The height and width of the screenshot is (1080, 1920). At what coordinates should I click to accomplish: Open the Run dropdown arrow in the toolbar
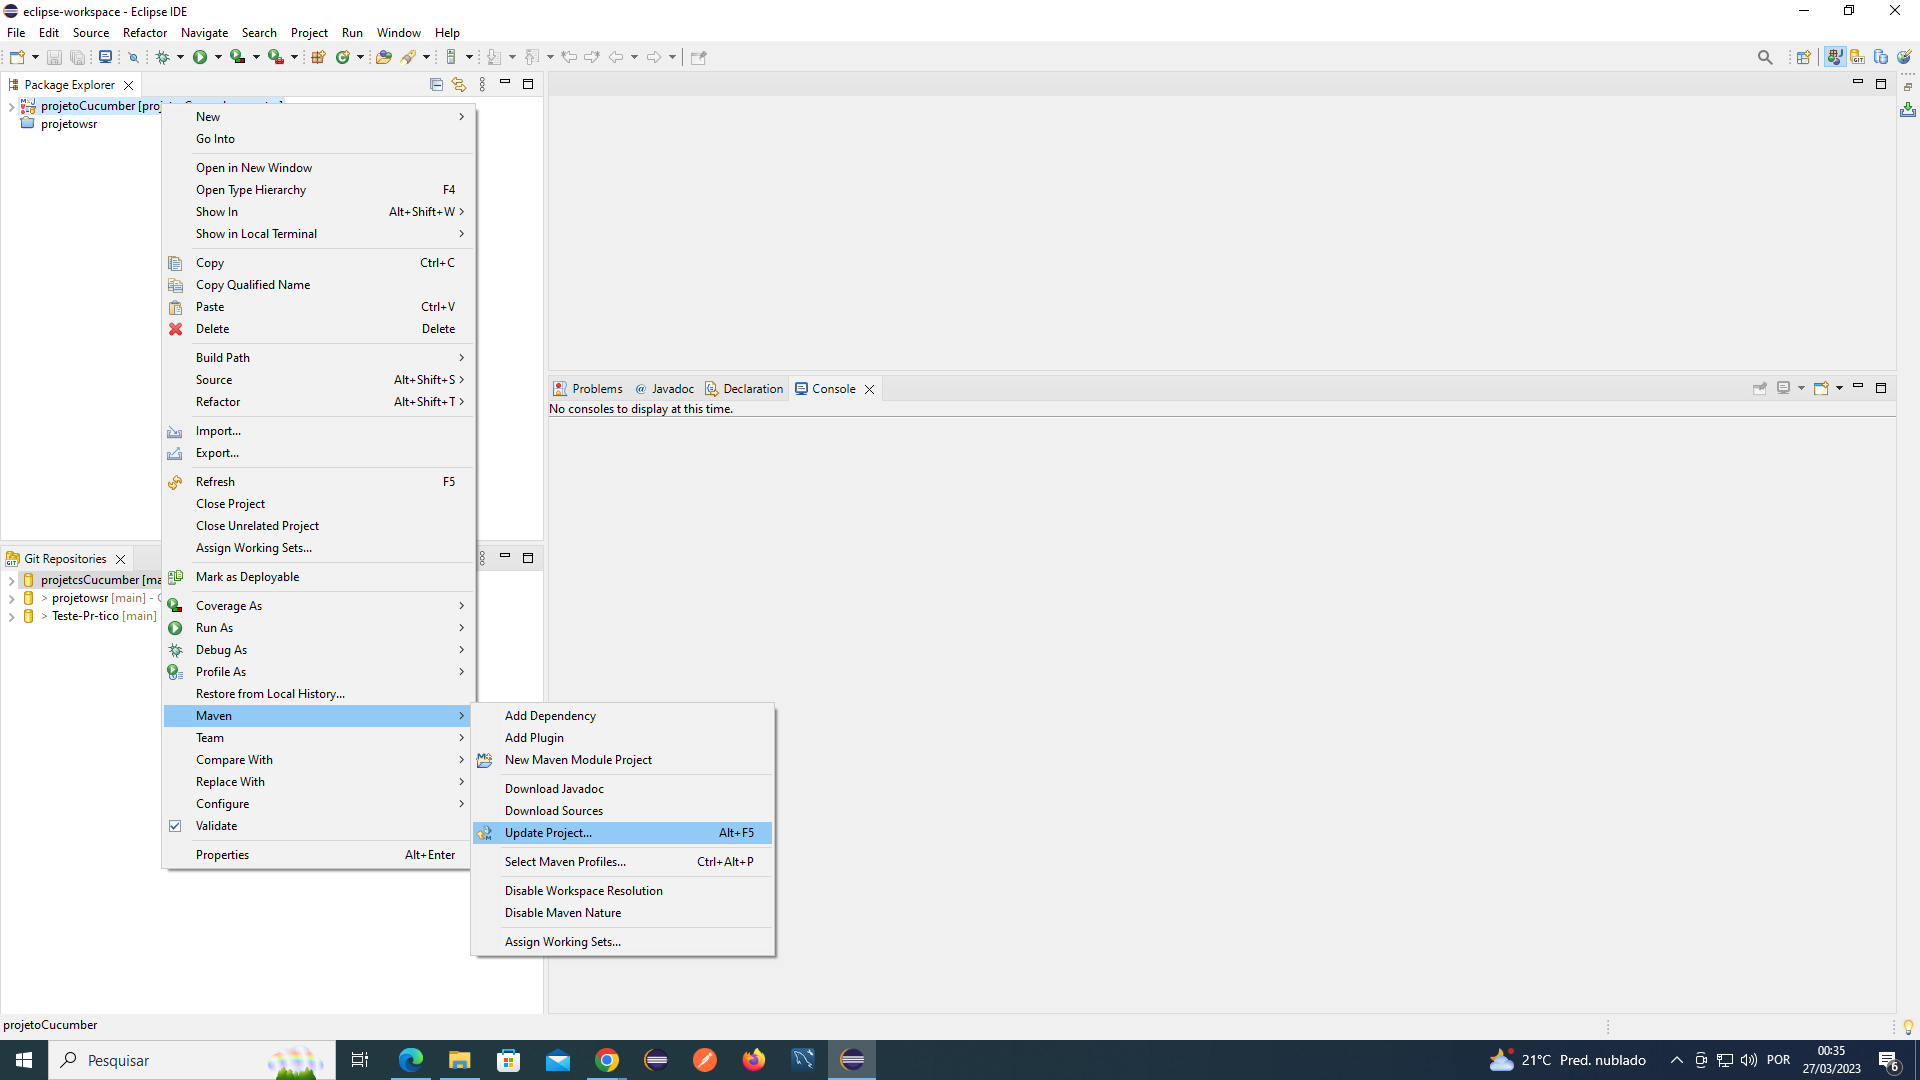click(218, 57)
